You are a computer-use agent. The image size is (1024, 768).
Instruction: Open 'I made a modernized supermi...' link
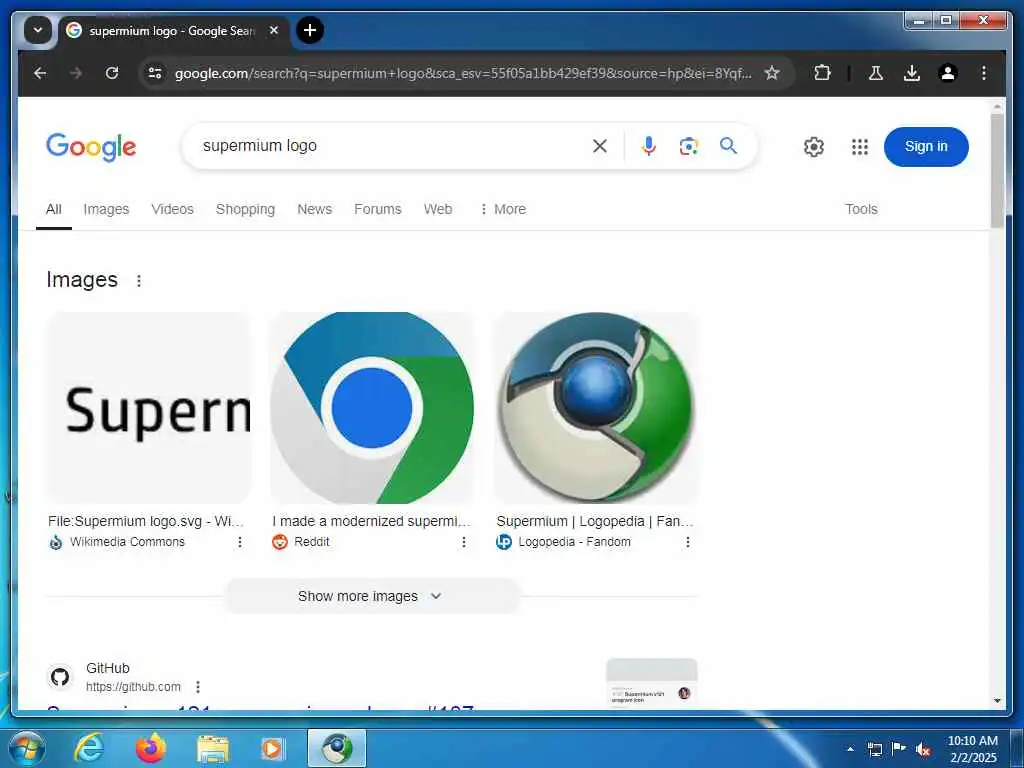click(371, 521)
